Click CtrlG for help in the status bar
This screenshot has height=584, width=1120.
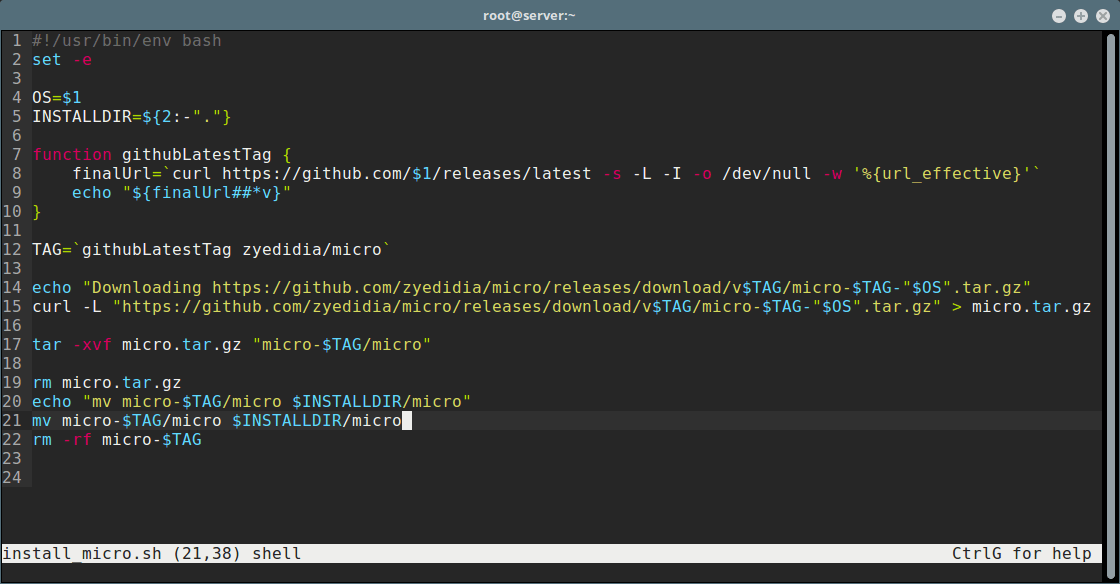tap(1021, 553)
